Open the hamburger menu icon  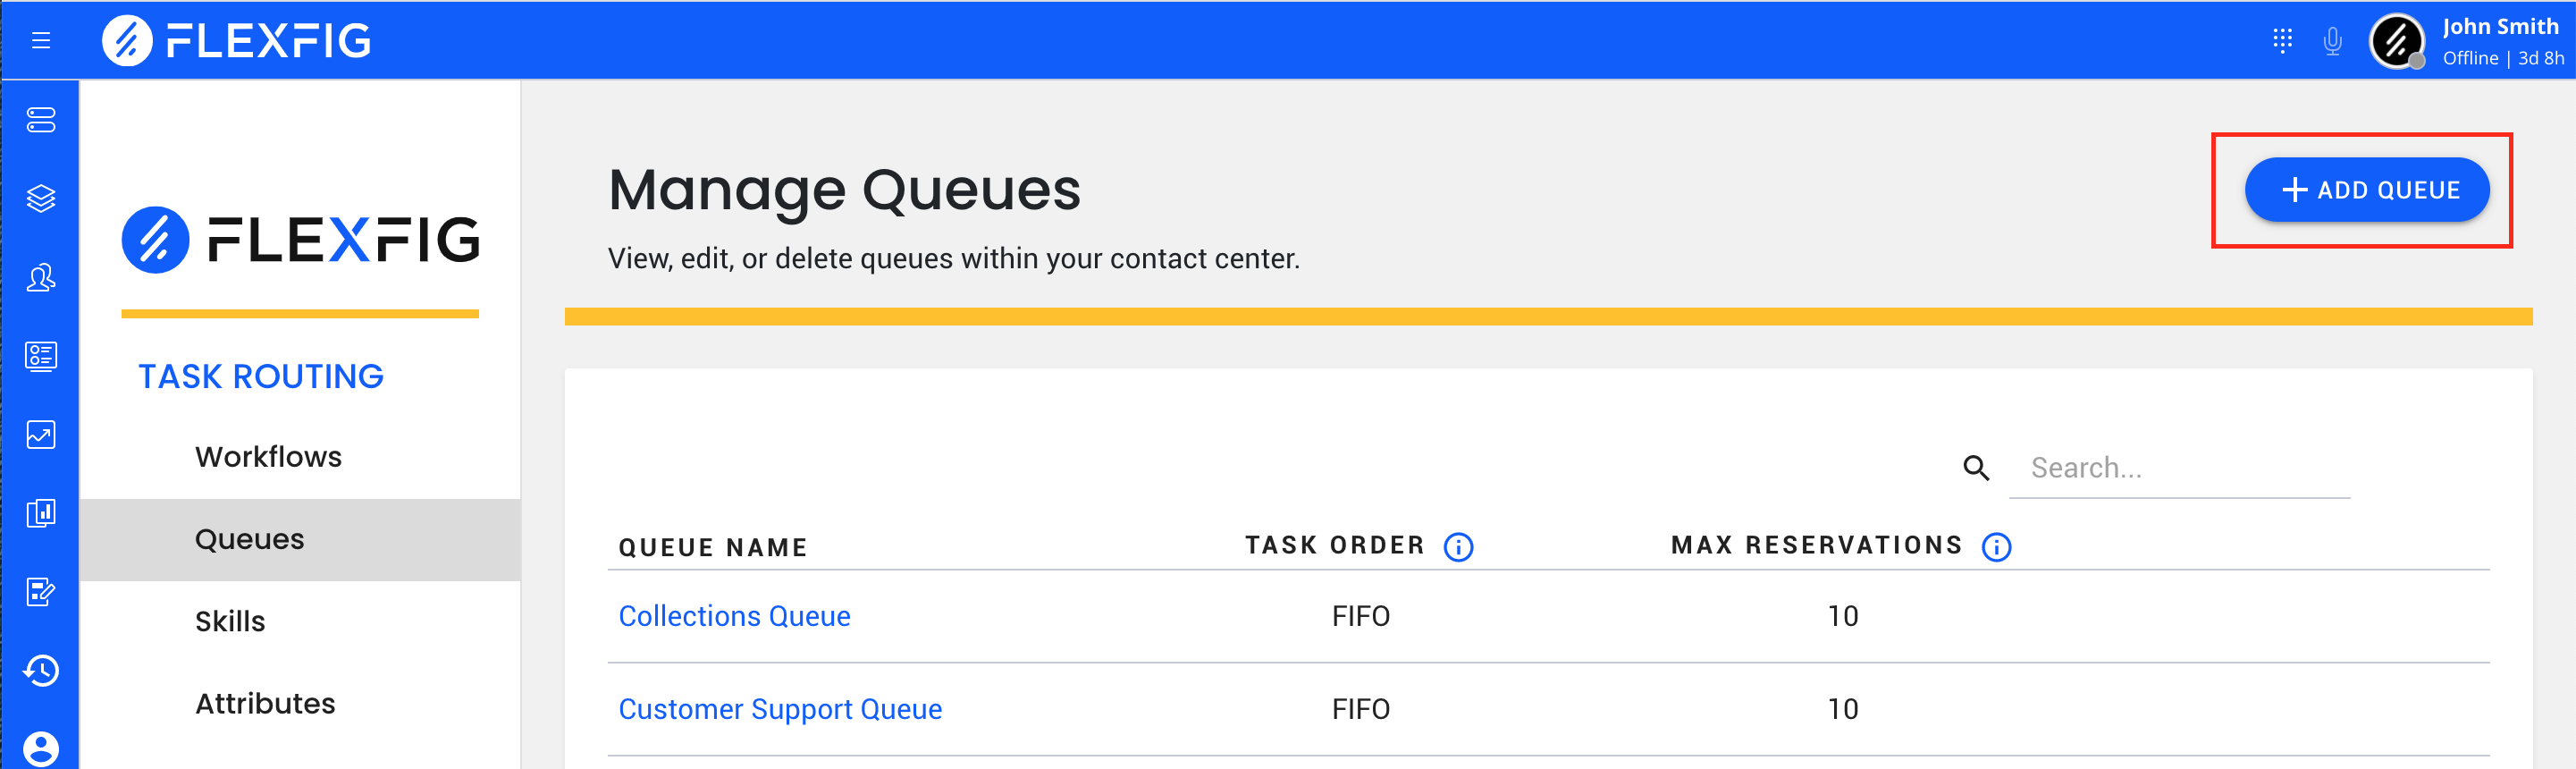(x=41, y=40)
